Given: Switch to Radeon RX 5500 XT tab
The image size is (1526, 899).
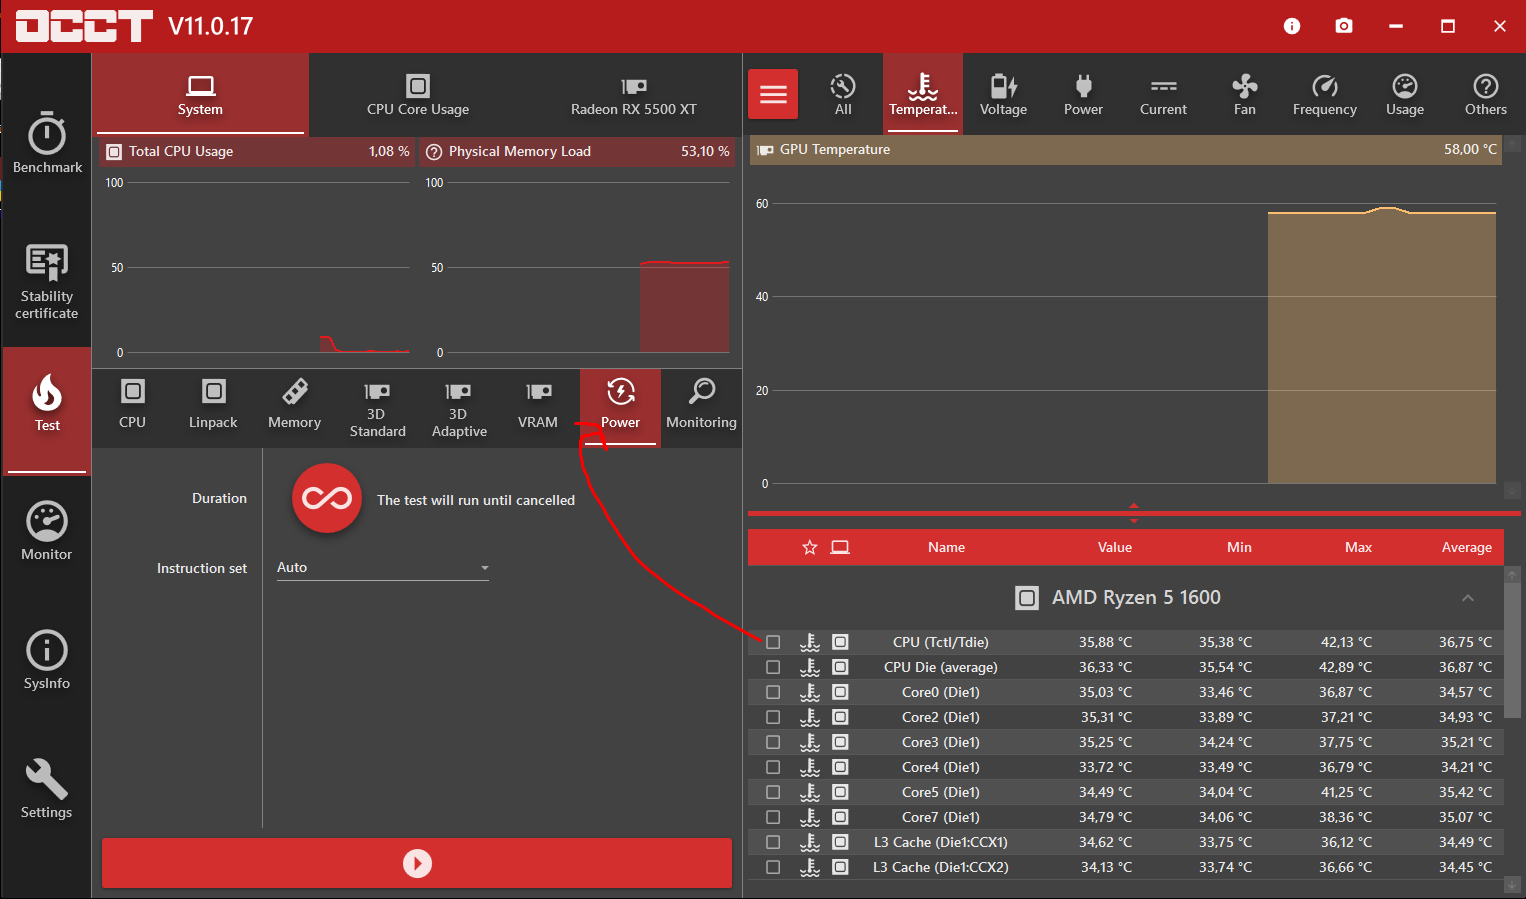Looking at the screenshot, I should tap(634, 95).
